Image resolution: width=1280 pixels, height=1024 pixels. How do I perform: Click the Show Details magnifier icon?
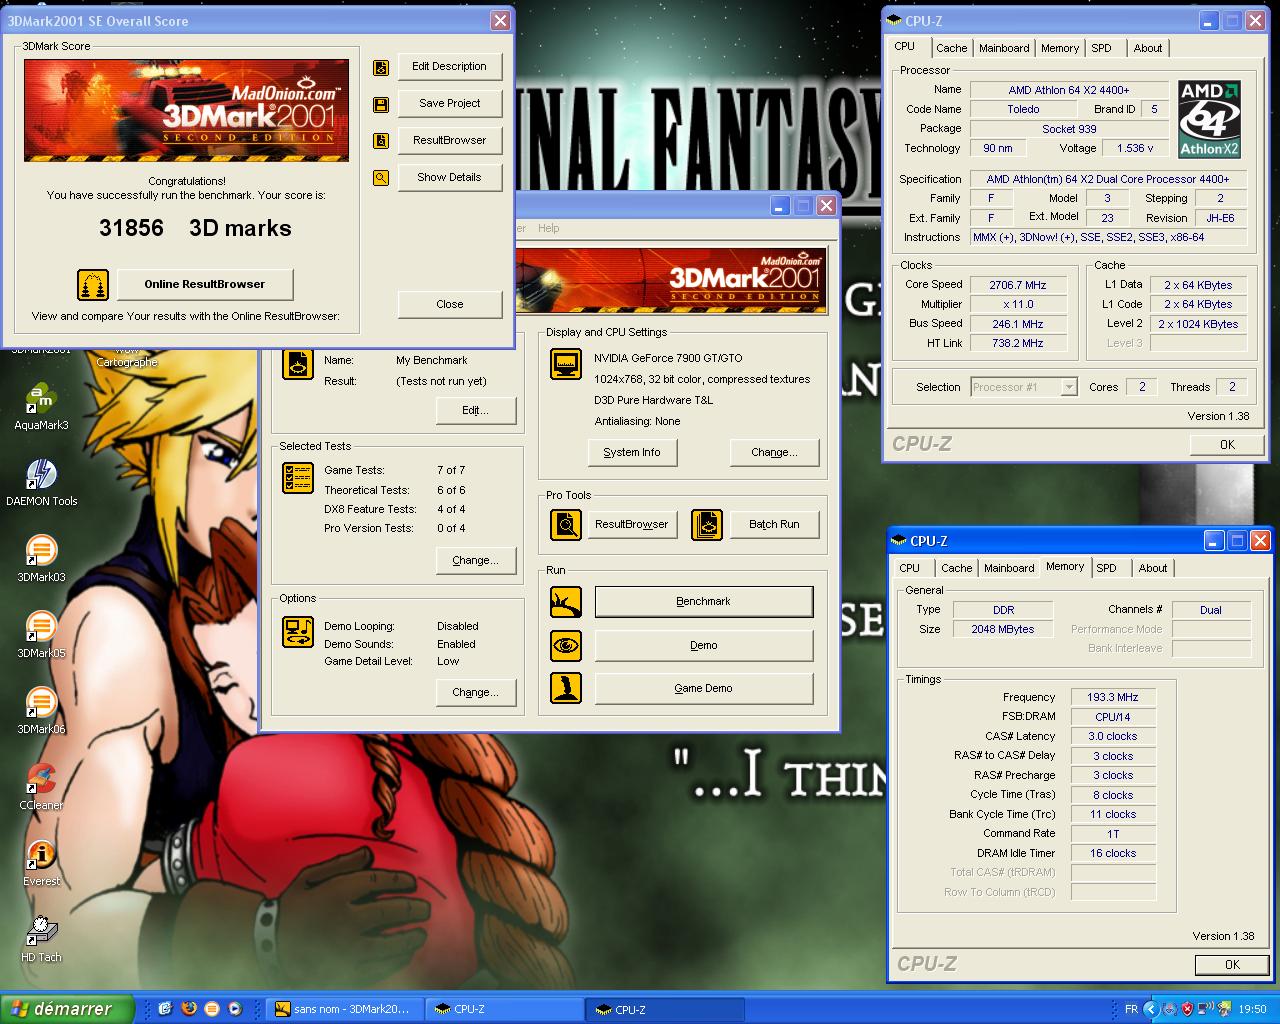[x=381, y=178]
